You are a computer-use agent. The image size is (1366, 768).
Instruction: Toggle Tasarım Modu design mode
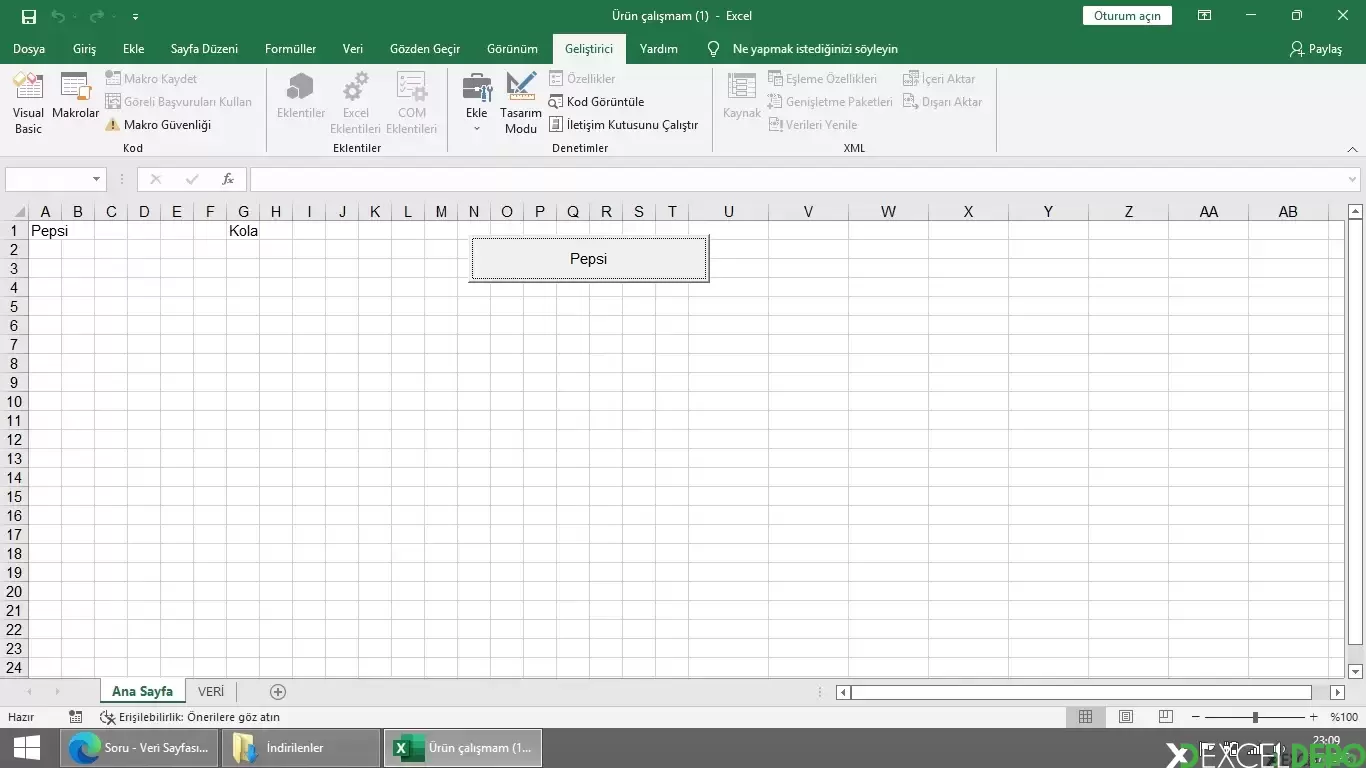tap(521, 103)
